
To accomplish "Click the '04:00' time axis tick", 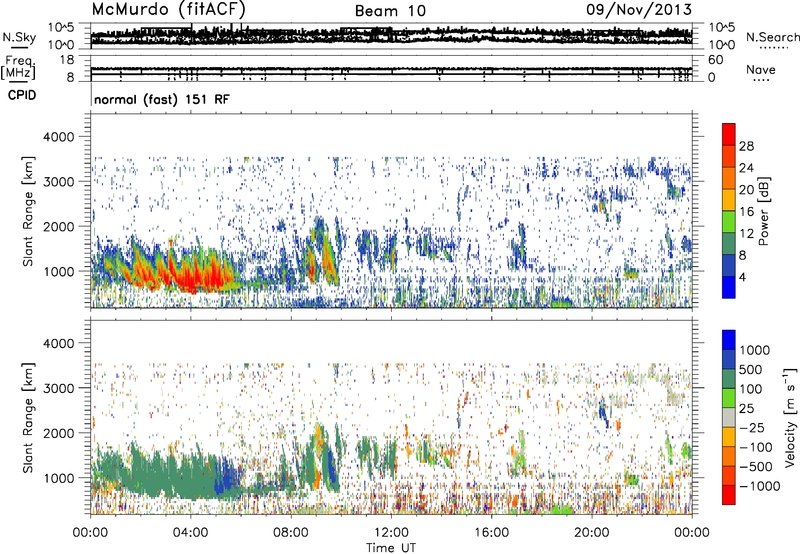I will (190, 533).
